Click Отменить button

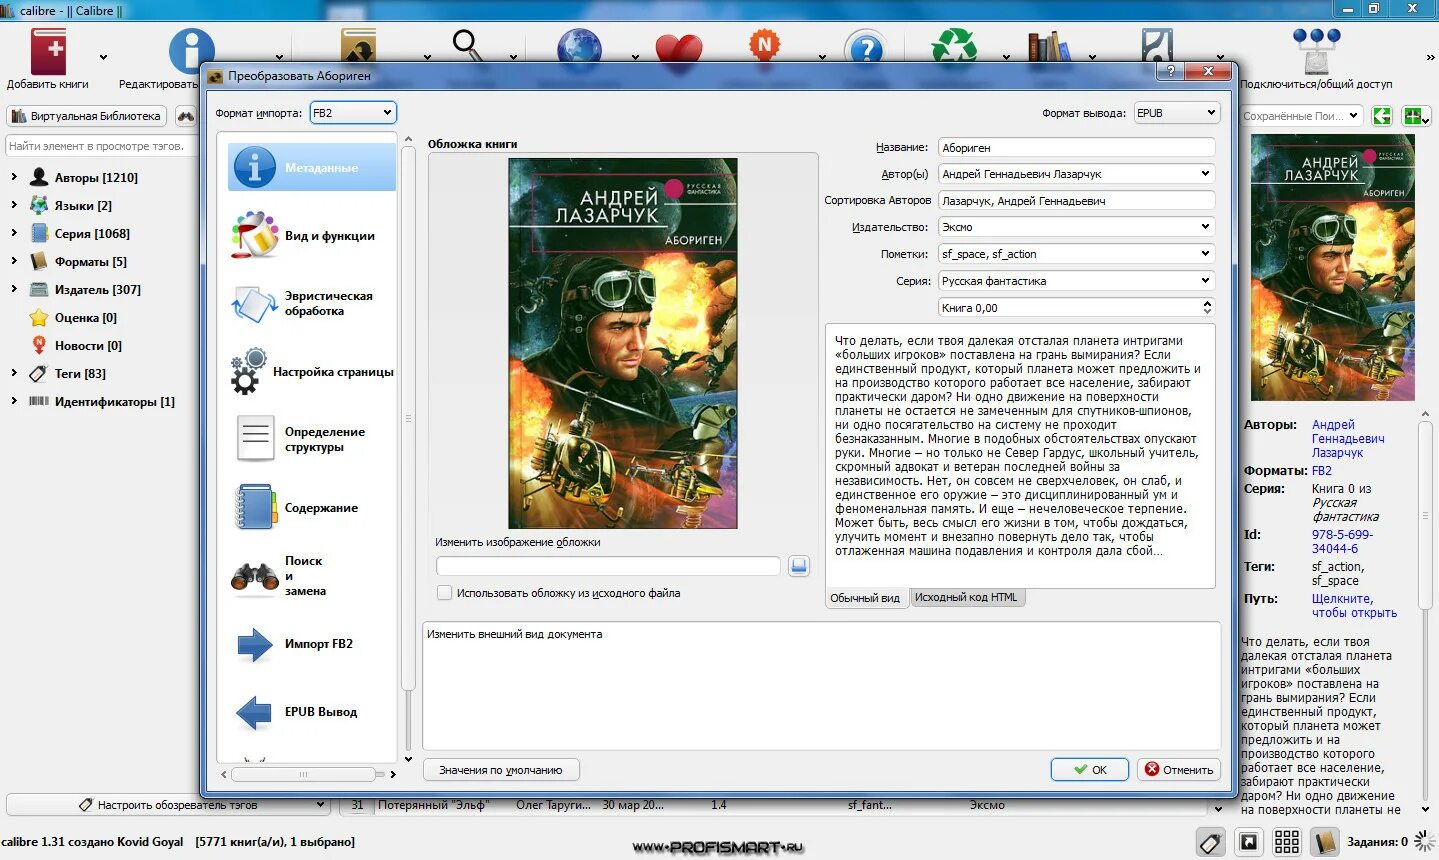pos(1178,770)
